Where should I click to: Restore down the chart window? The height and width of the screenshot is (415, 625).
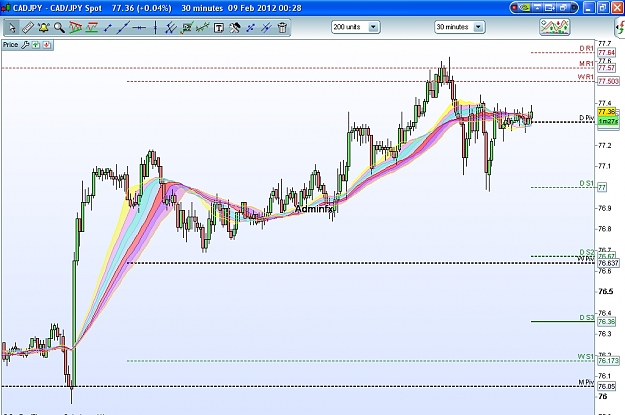tap(603, 8)
